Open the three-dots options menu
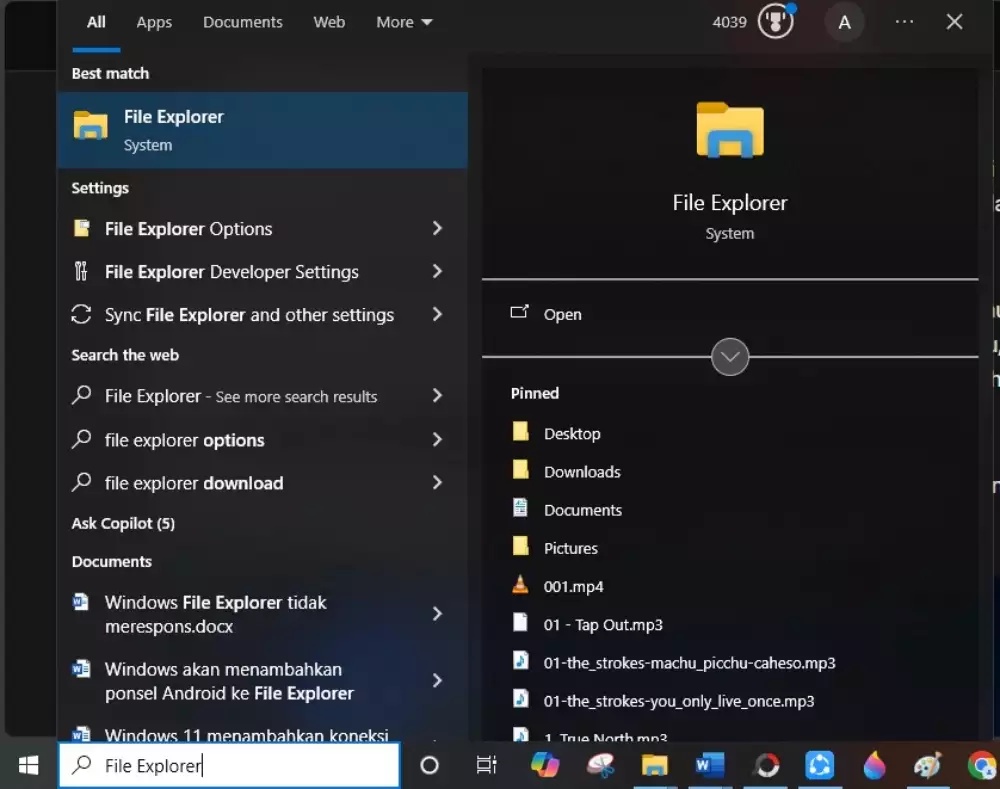 [904, 22]
